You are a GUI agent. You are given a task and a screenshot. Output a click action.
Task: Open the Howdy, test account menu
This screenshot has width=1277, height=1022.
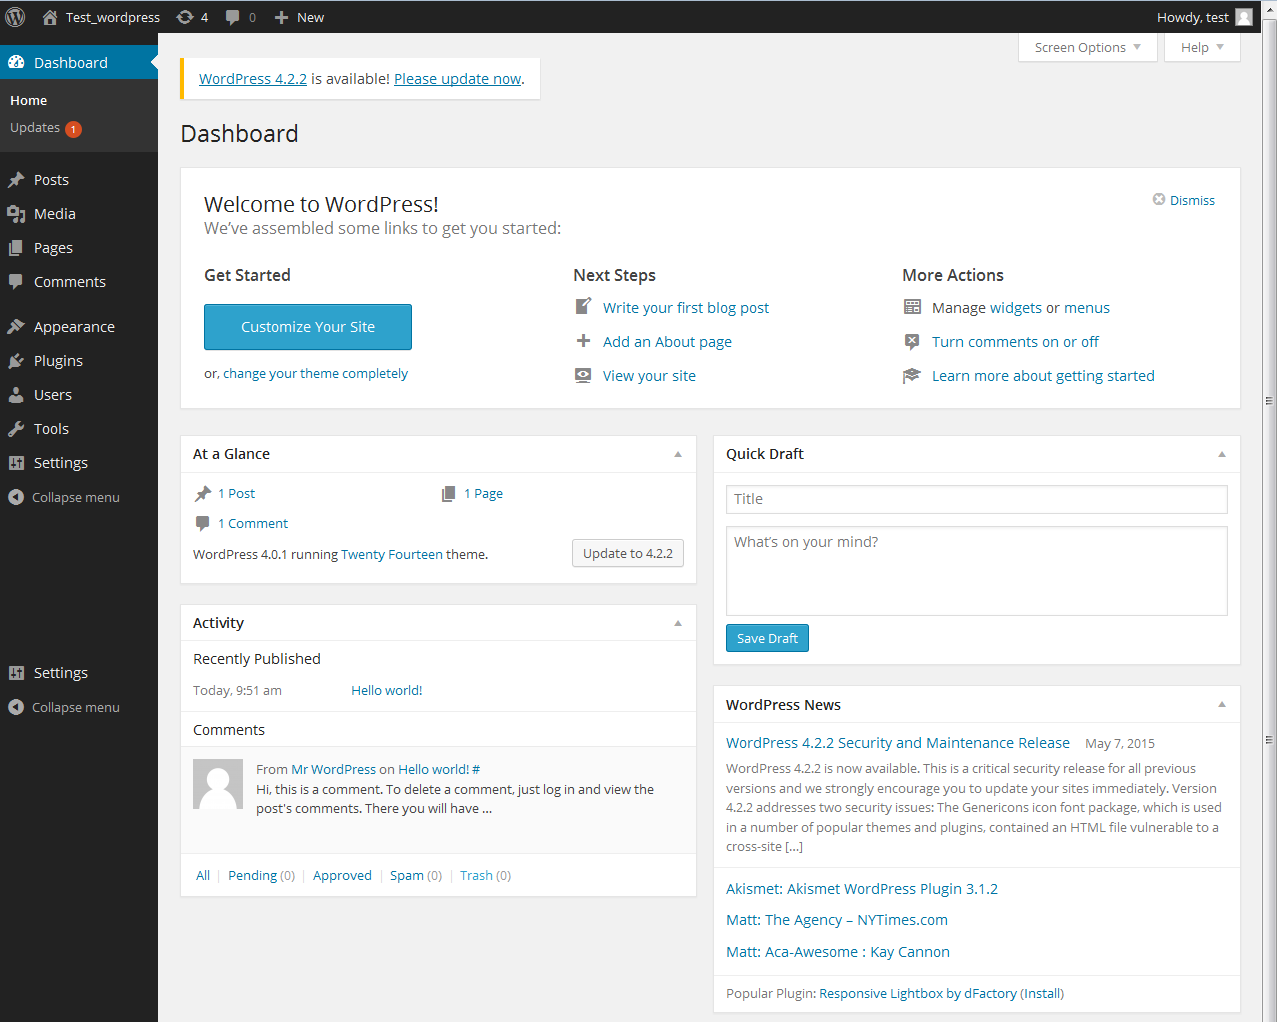point(1204,17)
